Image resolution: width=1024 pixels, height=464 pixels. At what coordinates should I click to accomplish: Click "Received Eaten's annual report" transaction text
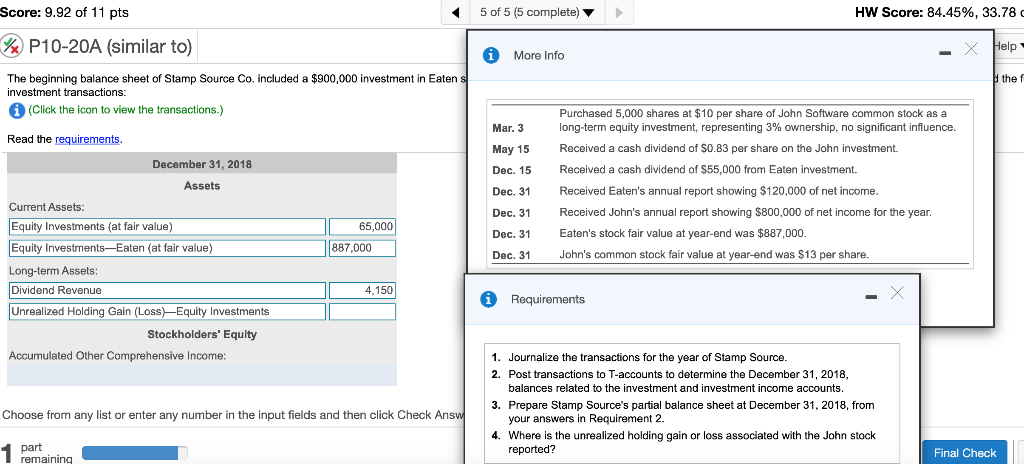719,191
